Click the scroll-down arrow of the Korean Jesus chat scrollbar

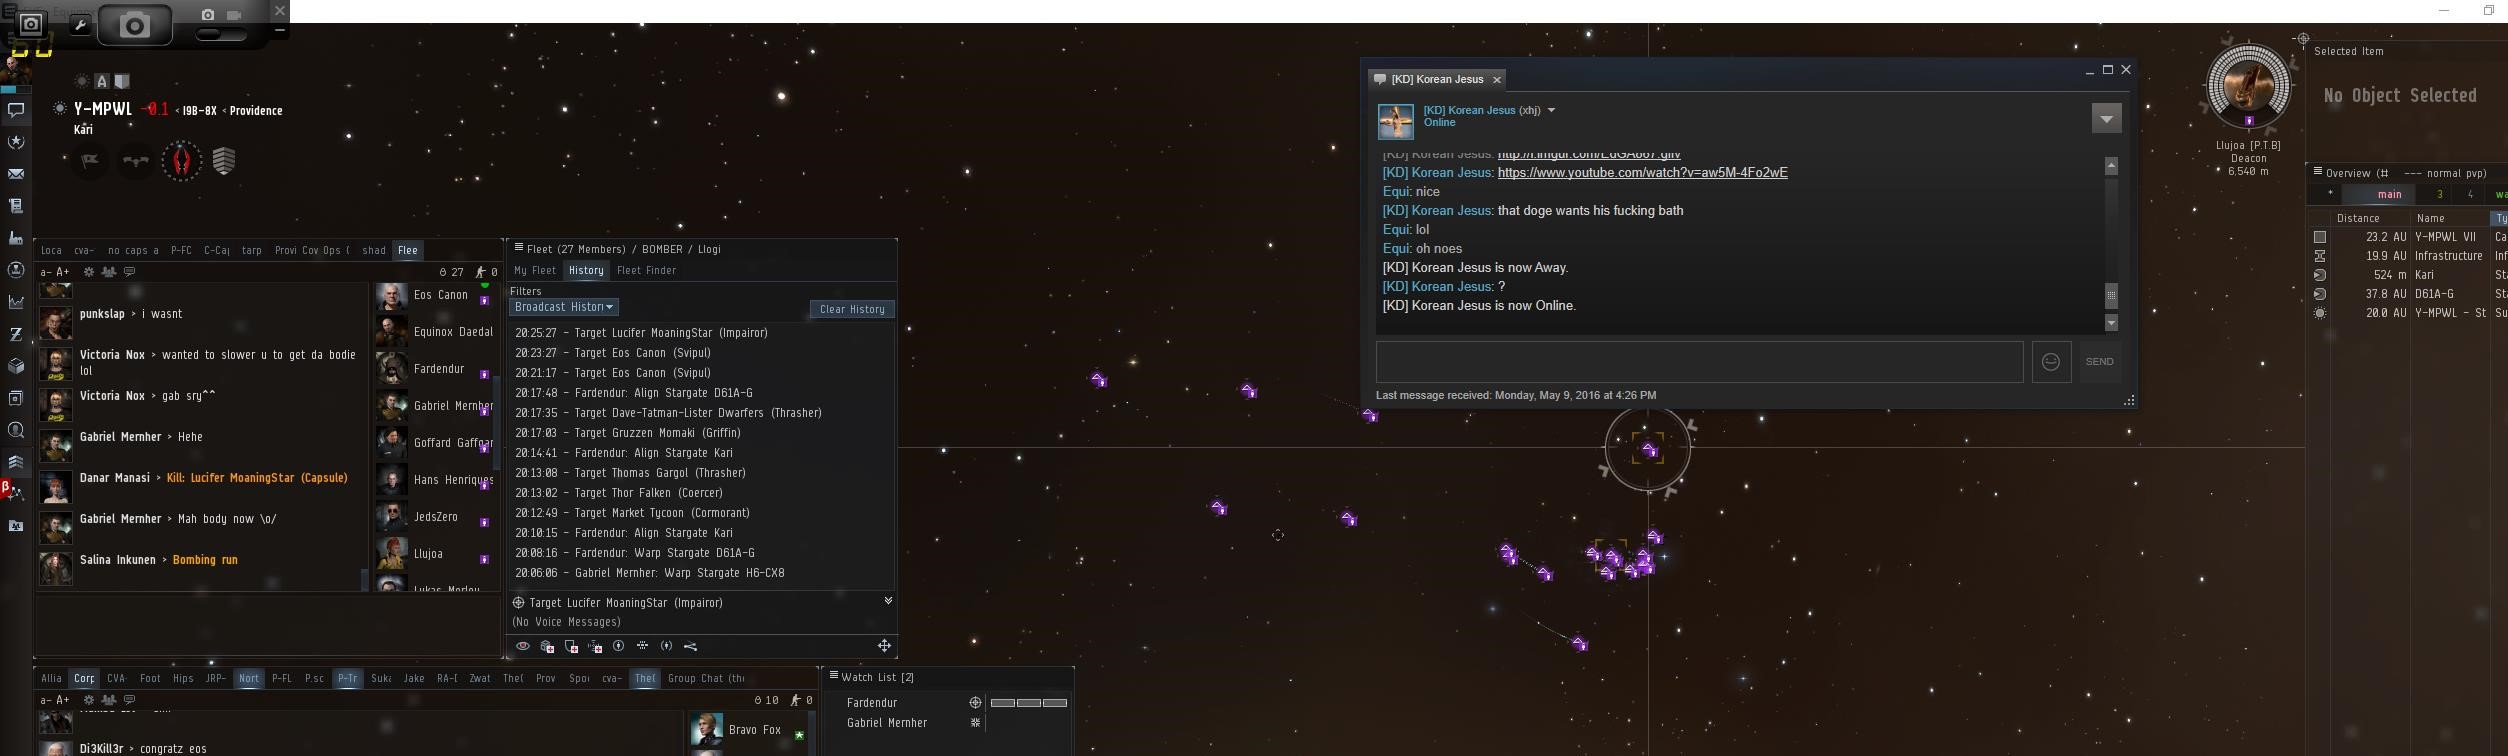[x=2111, y=323]
